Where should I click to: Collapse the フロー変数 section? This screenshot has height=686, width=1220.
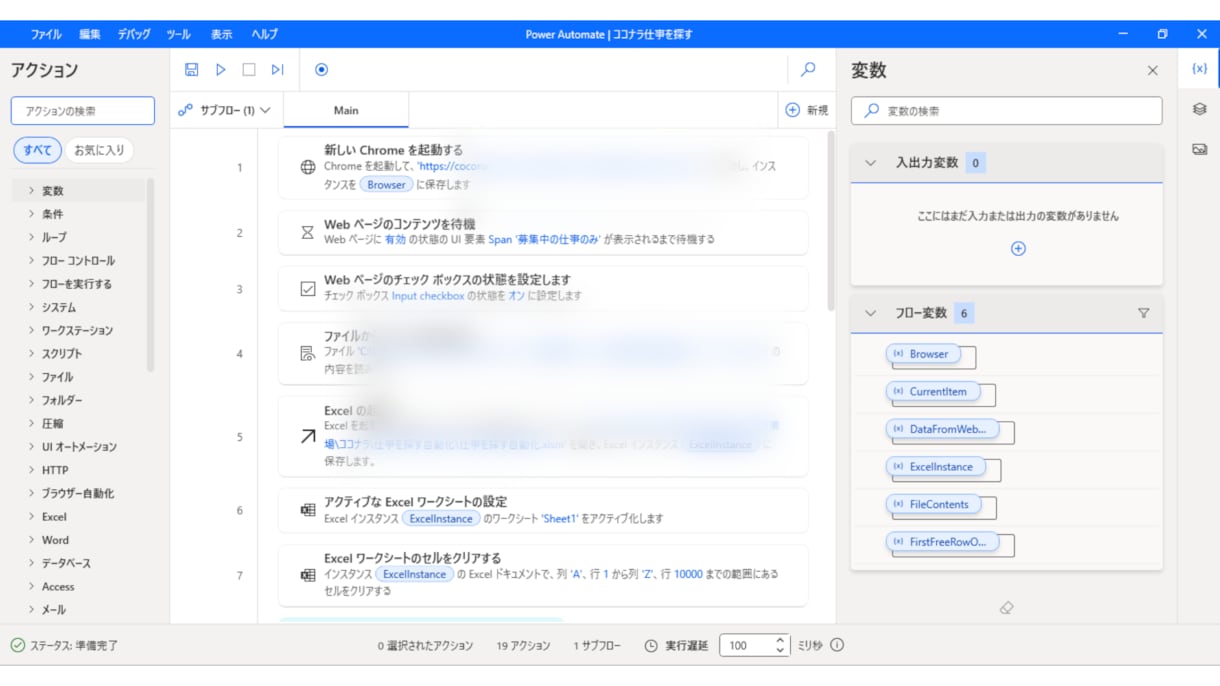pos(870,313)
